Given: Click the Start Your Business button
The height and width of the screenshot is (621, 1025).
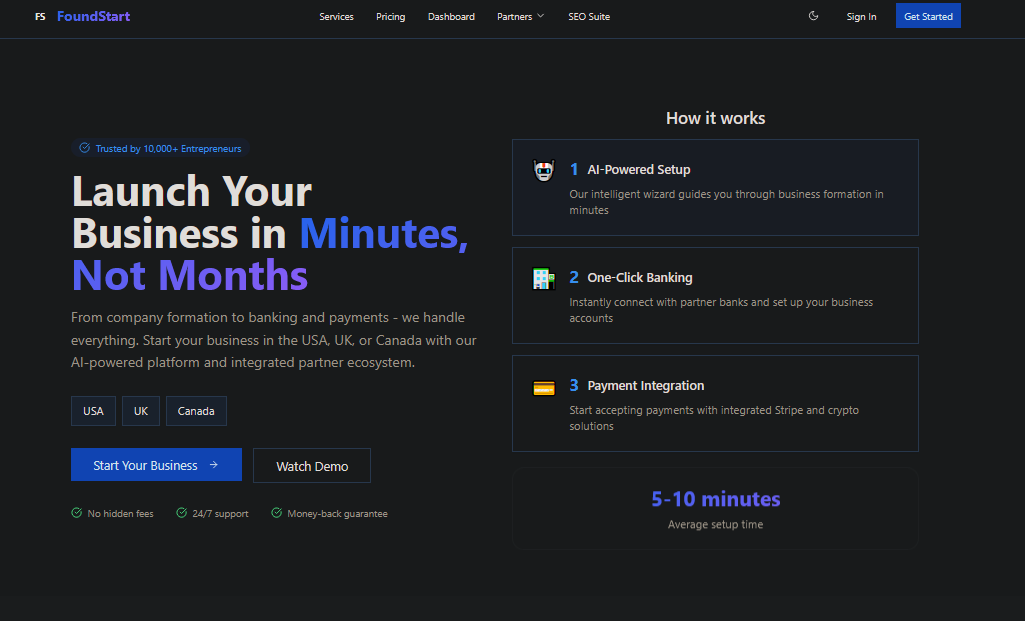Looking at the screenshot, I should point(156,465).
